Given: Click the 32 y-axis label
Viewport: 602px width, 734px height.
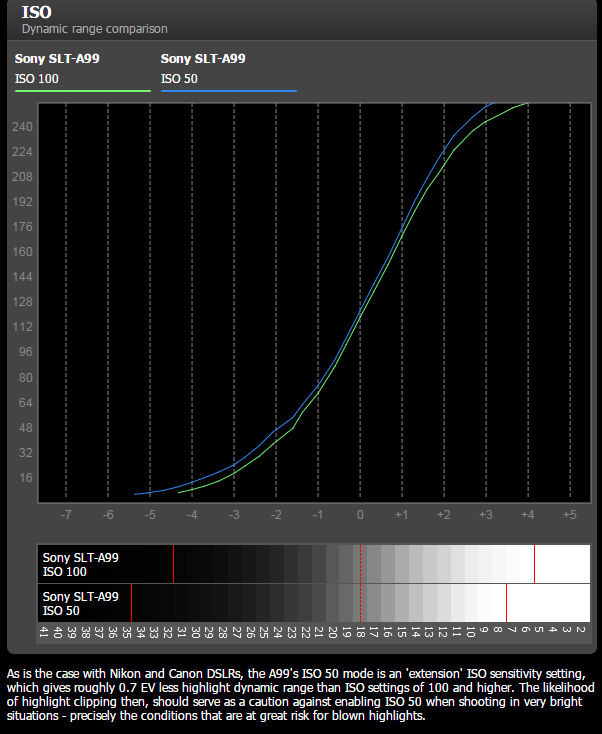Looking at the screenshot, I should tap(26, 453).
